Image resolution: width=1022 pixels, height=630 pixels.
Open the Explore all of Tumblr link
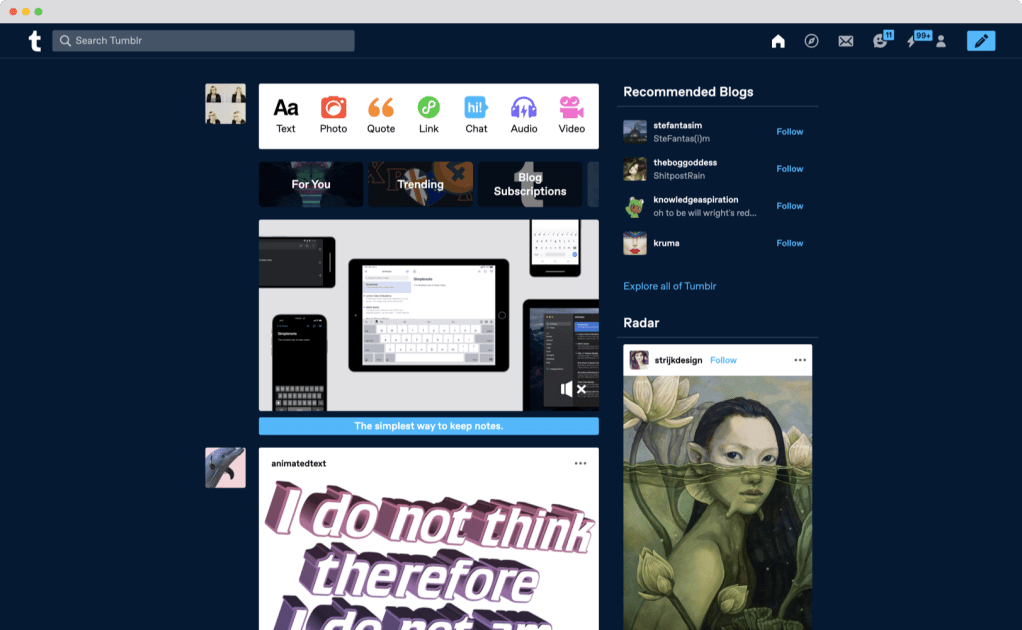point(670,286)
